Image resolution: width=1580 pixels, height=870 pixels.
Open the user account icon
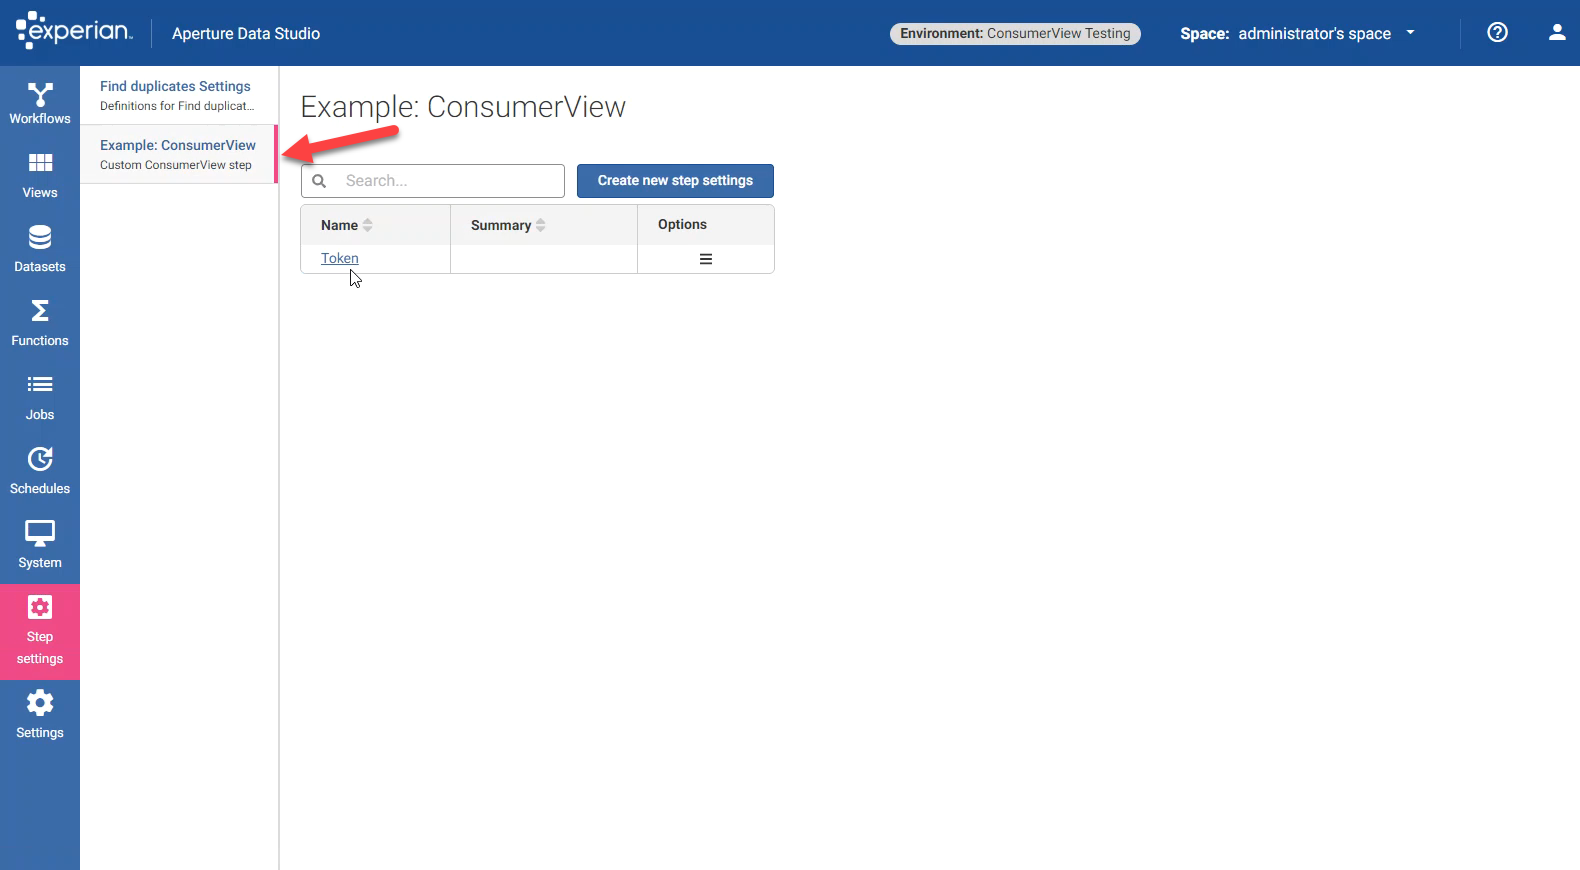click(x=1557, y=32)
